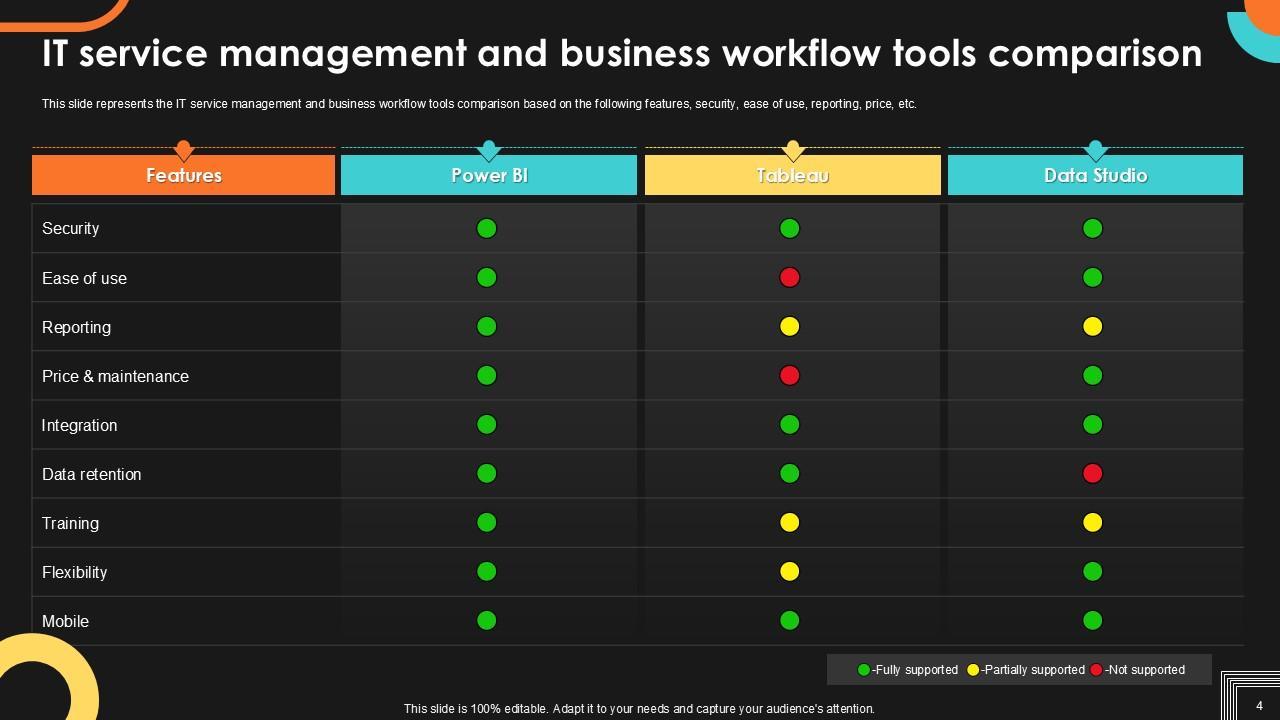Screen dimensions: 1280x720
Task: Pick Tableau's red Price & maintenance dot
Action: click(x=789, y=376)
